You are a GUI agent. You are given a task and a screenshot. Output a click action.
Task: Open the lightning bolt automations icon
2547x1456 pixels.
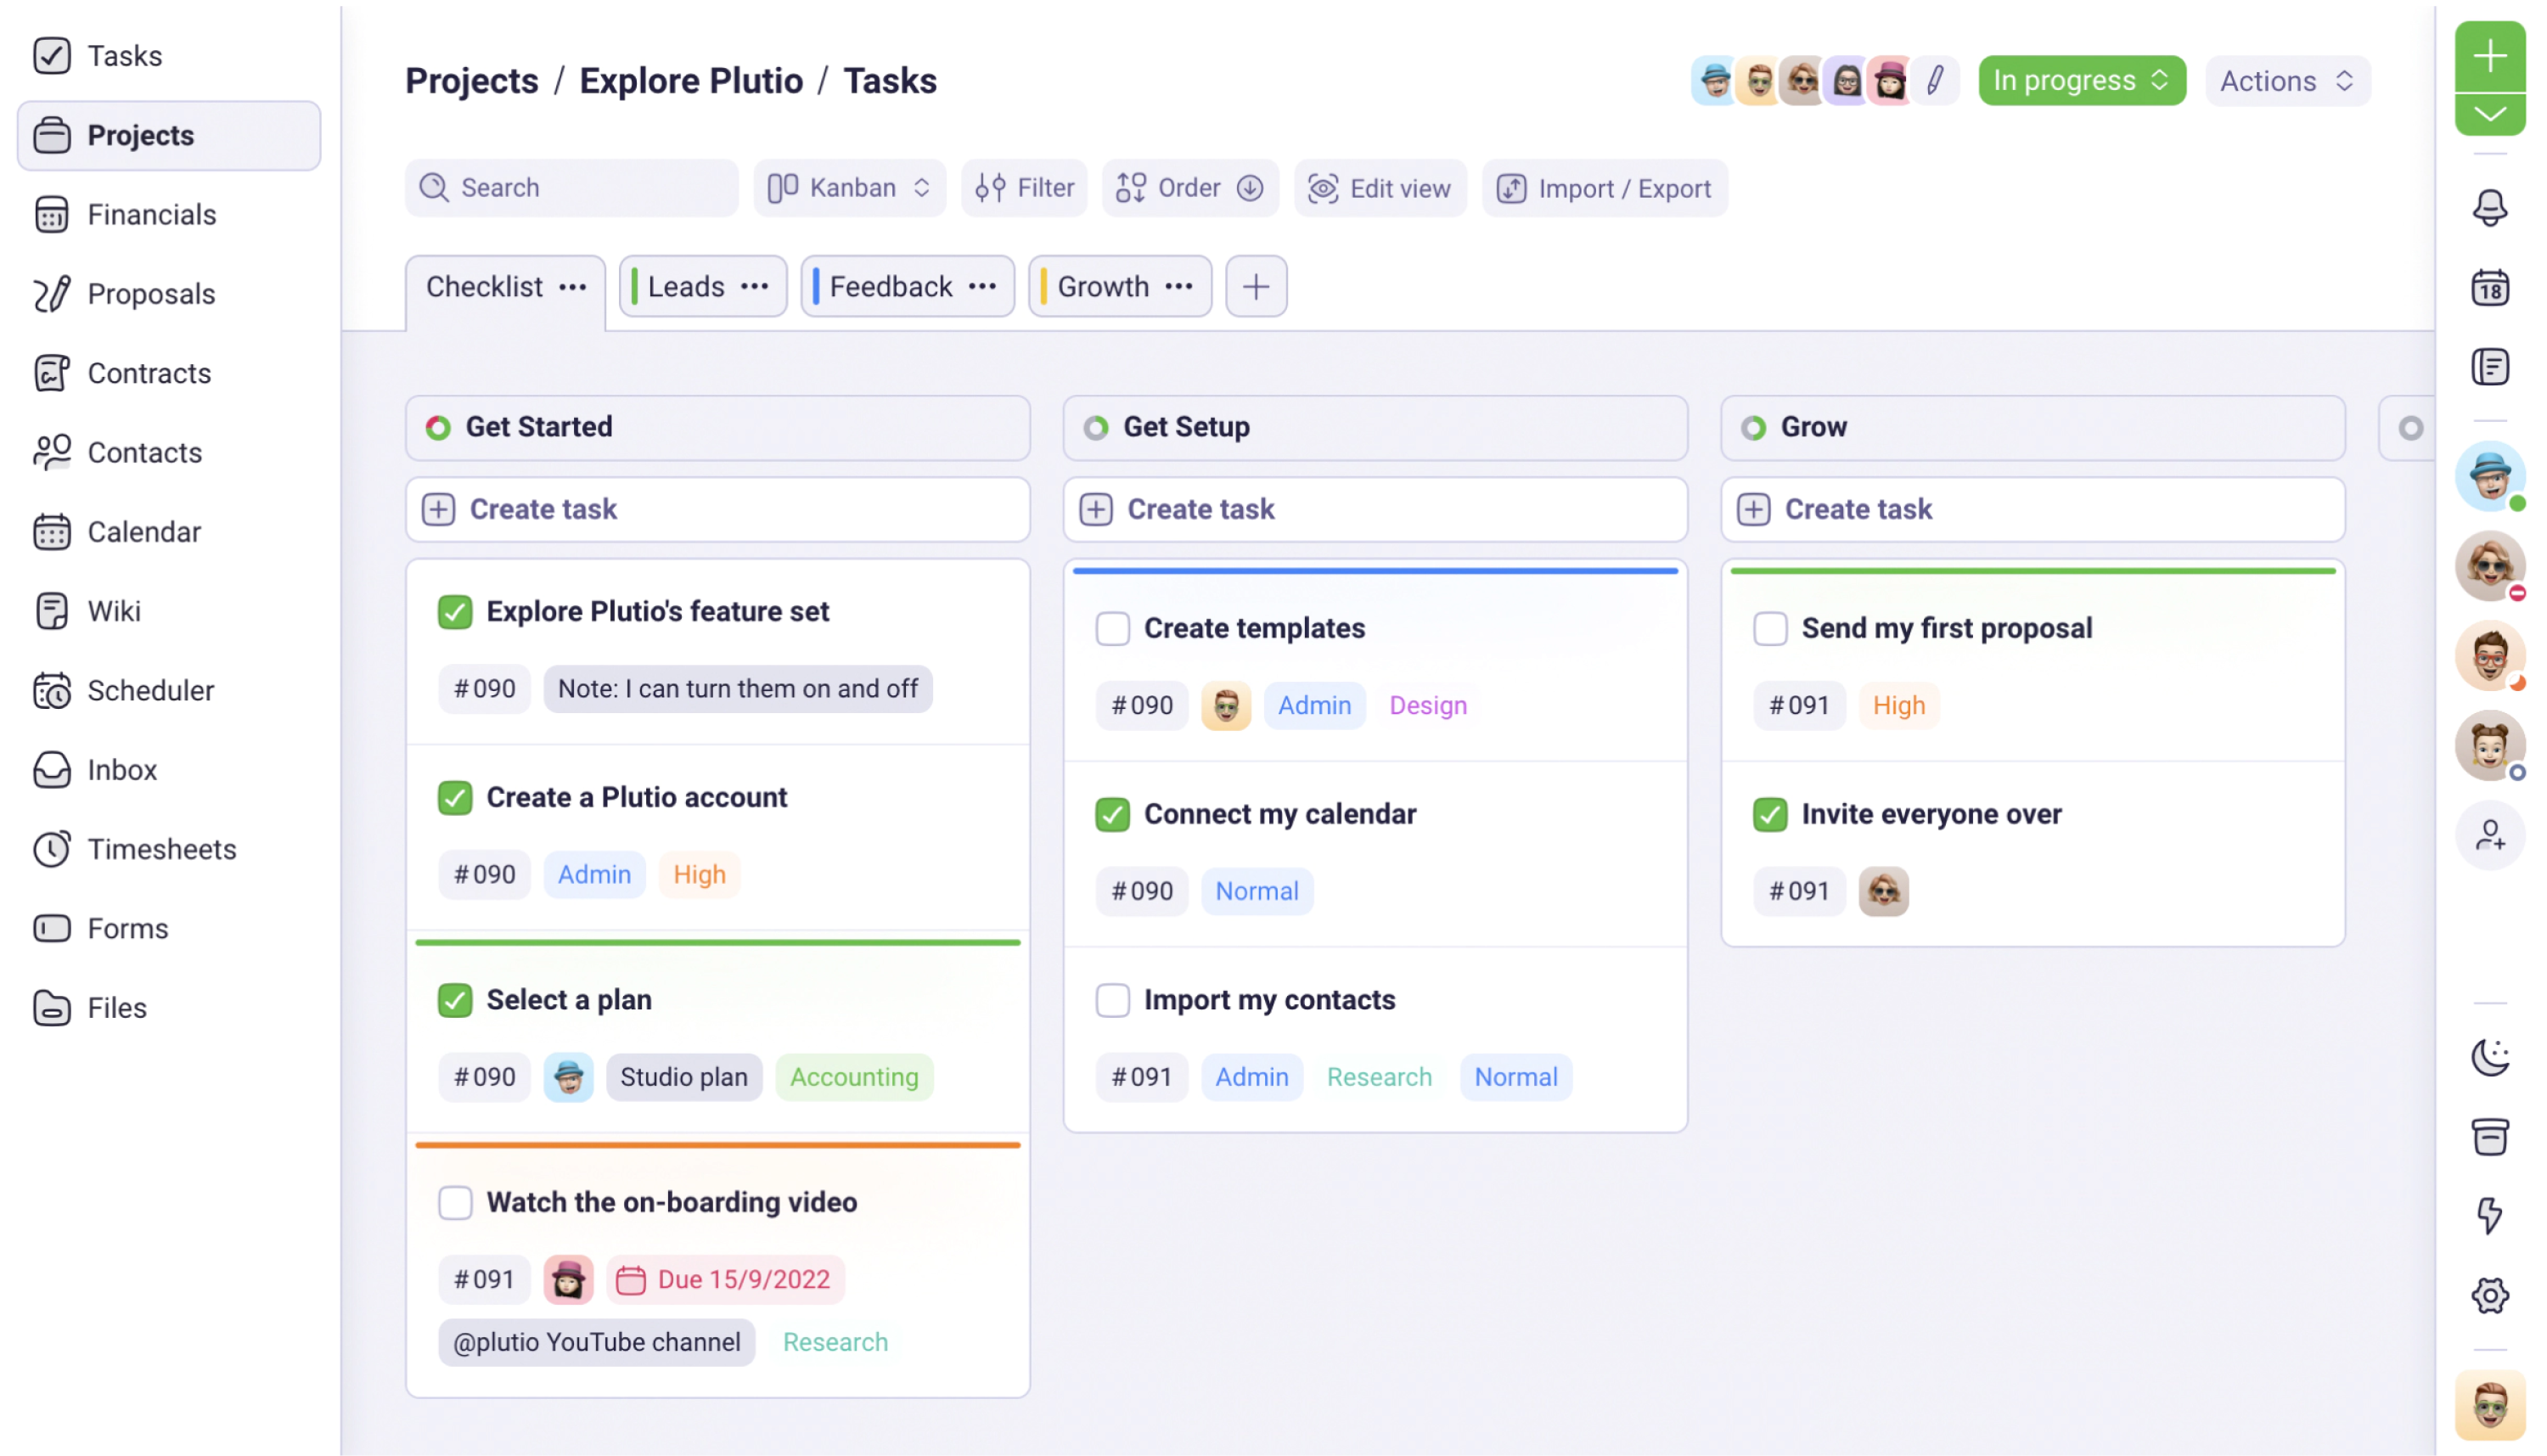[2489, 1216]
